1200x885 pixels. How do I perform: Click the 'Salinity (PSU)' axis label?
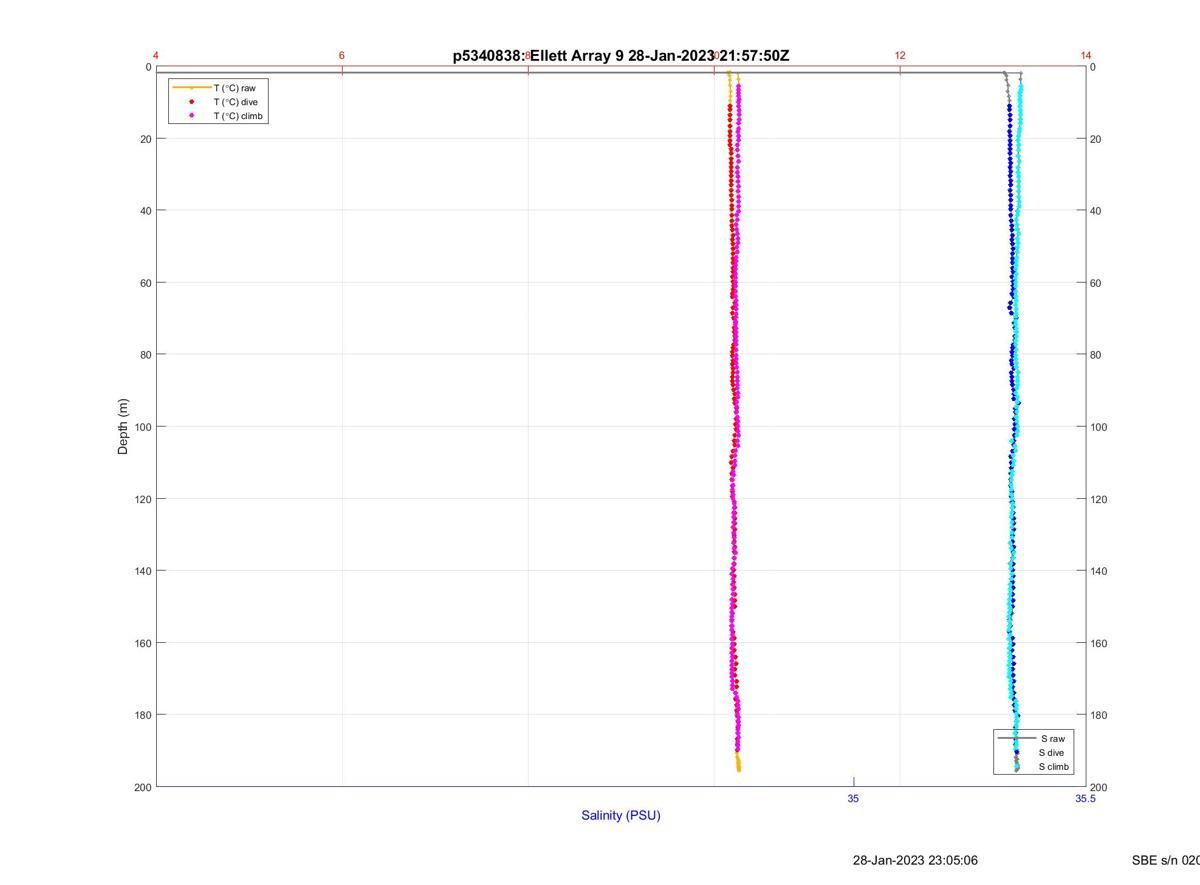click(x=621, y=815)
